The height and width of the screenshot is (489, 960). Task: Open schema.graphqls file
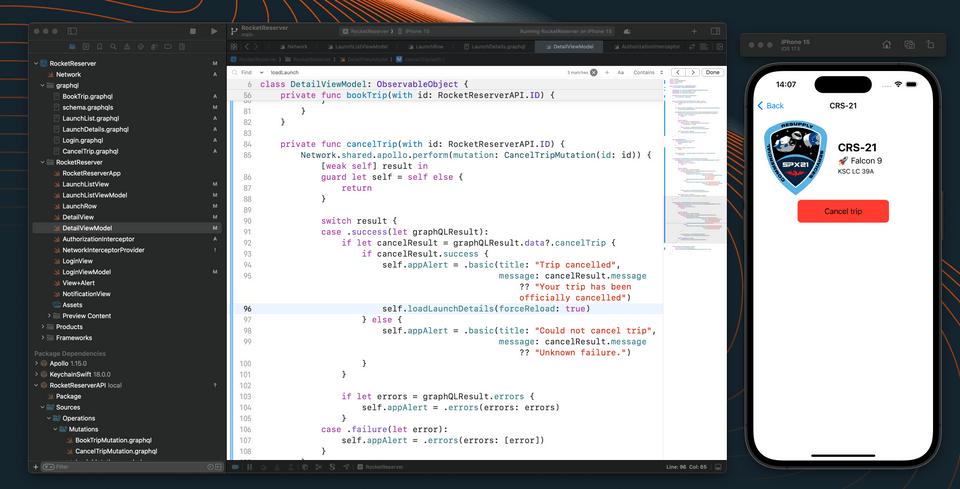pos(88,107)
